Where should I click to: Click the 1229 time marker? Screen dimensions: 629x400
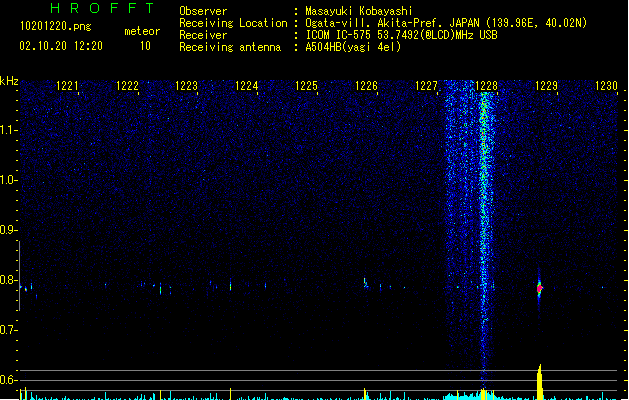coord(546,86)
